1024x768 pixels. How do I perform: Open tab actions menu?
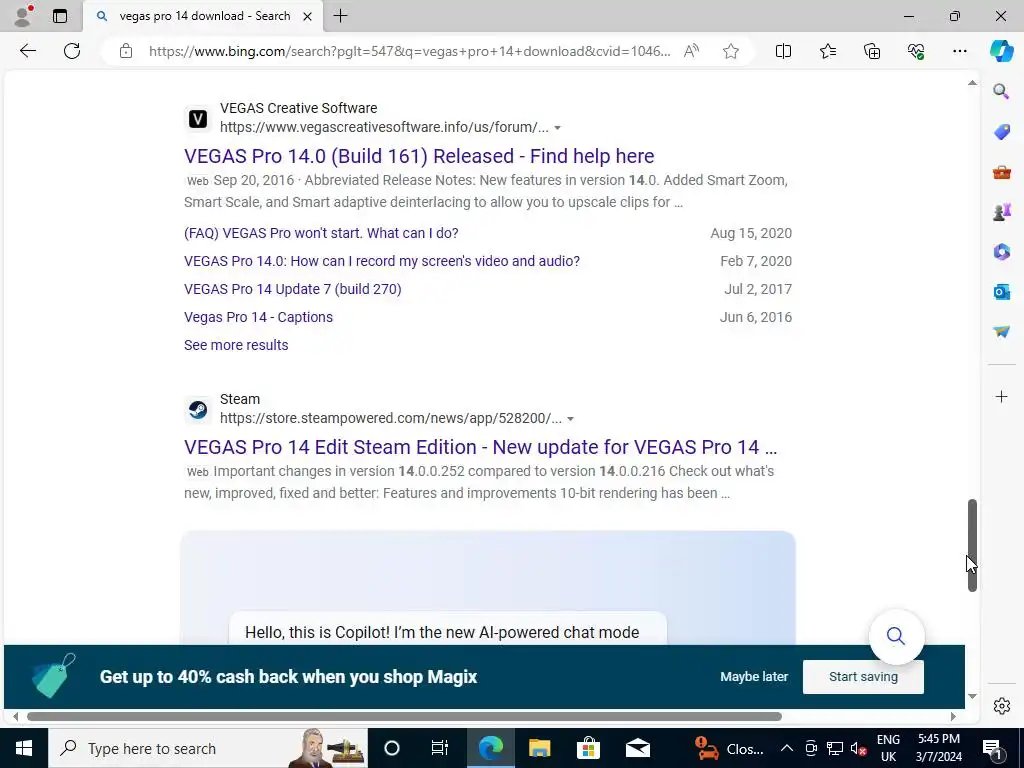59,16
